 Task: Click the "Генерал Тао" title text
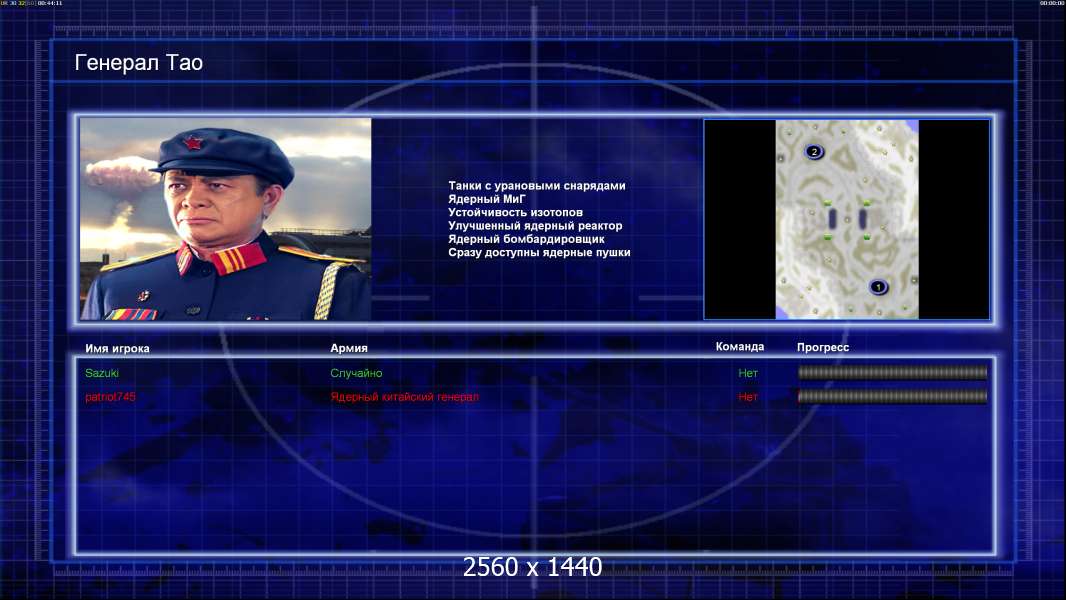click(139, 63)
